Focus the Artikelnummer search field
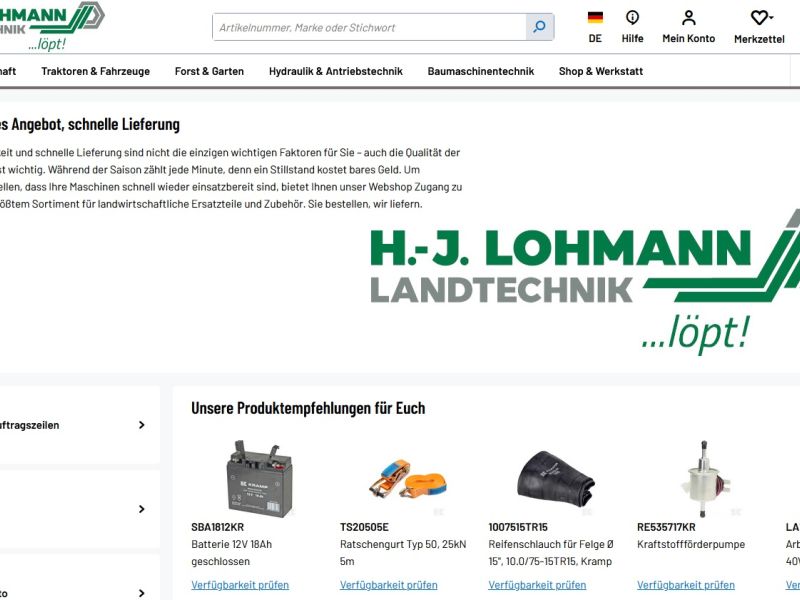800x600 pixels. tap(369, 27)
